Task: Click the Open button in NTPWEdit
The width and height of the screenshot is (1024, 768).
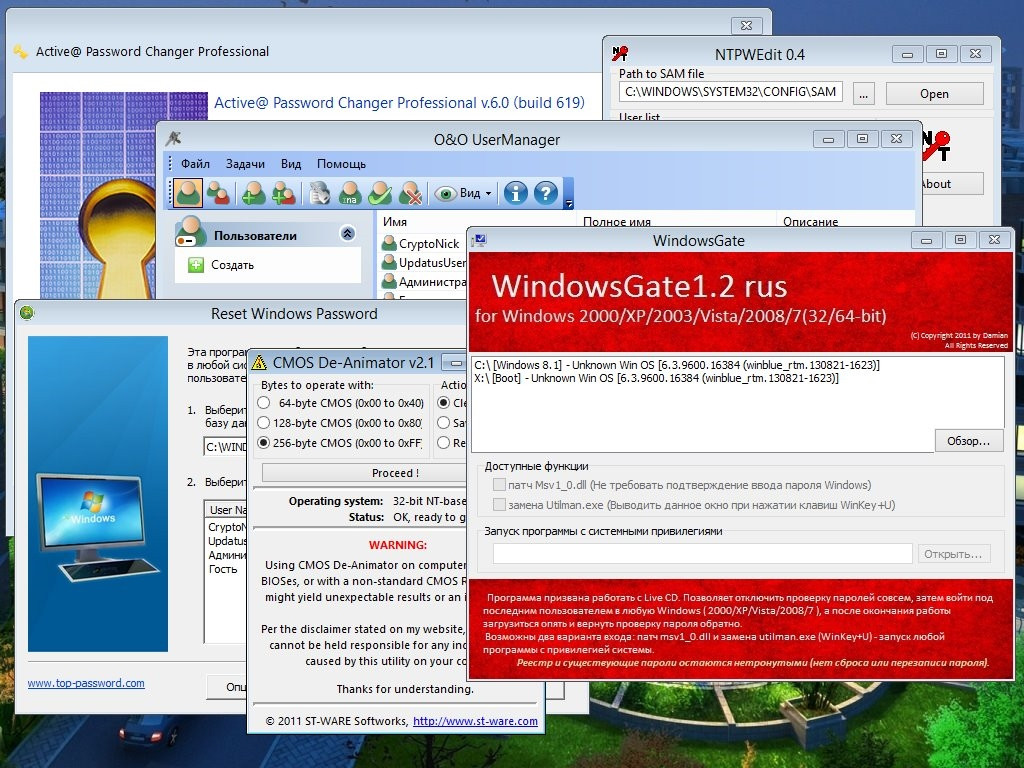Action: point(935,93)
